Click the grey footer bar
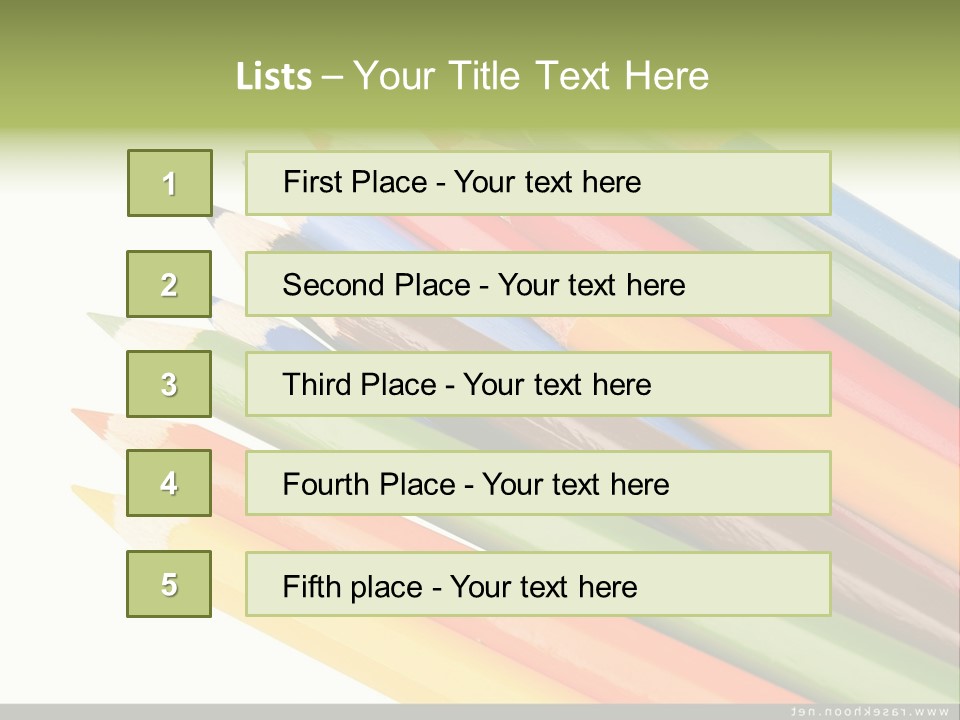This screenshot has width=960, height=720. tap(480, 712)
